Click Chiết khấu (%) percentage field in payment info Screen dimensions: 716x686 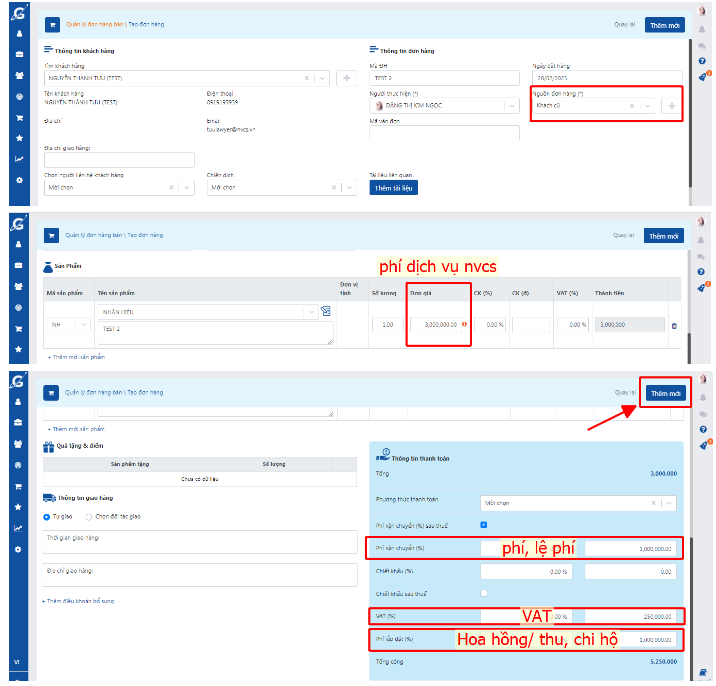526,571
